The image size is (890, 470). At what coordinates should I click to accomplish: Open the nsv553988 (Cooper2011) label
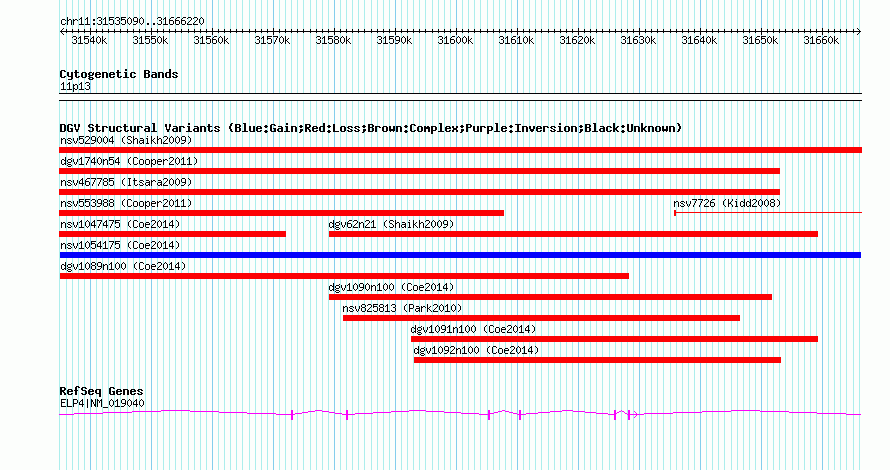pos(126,203)
